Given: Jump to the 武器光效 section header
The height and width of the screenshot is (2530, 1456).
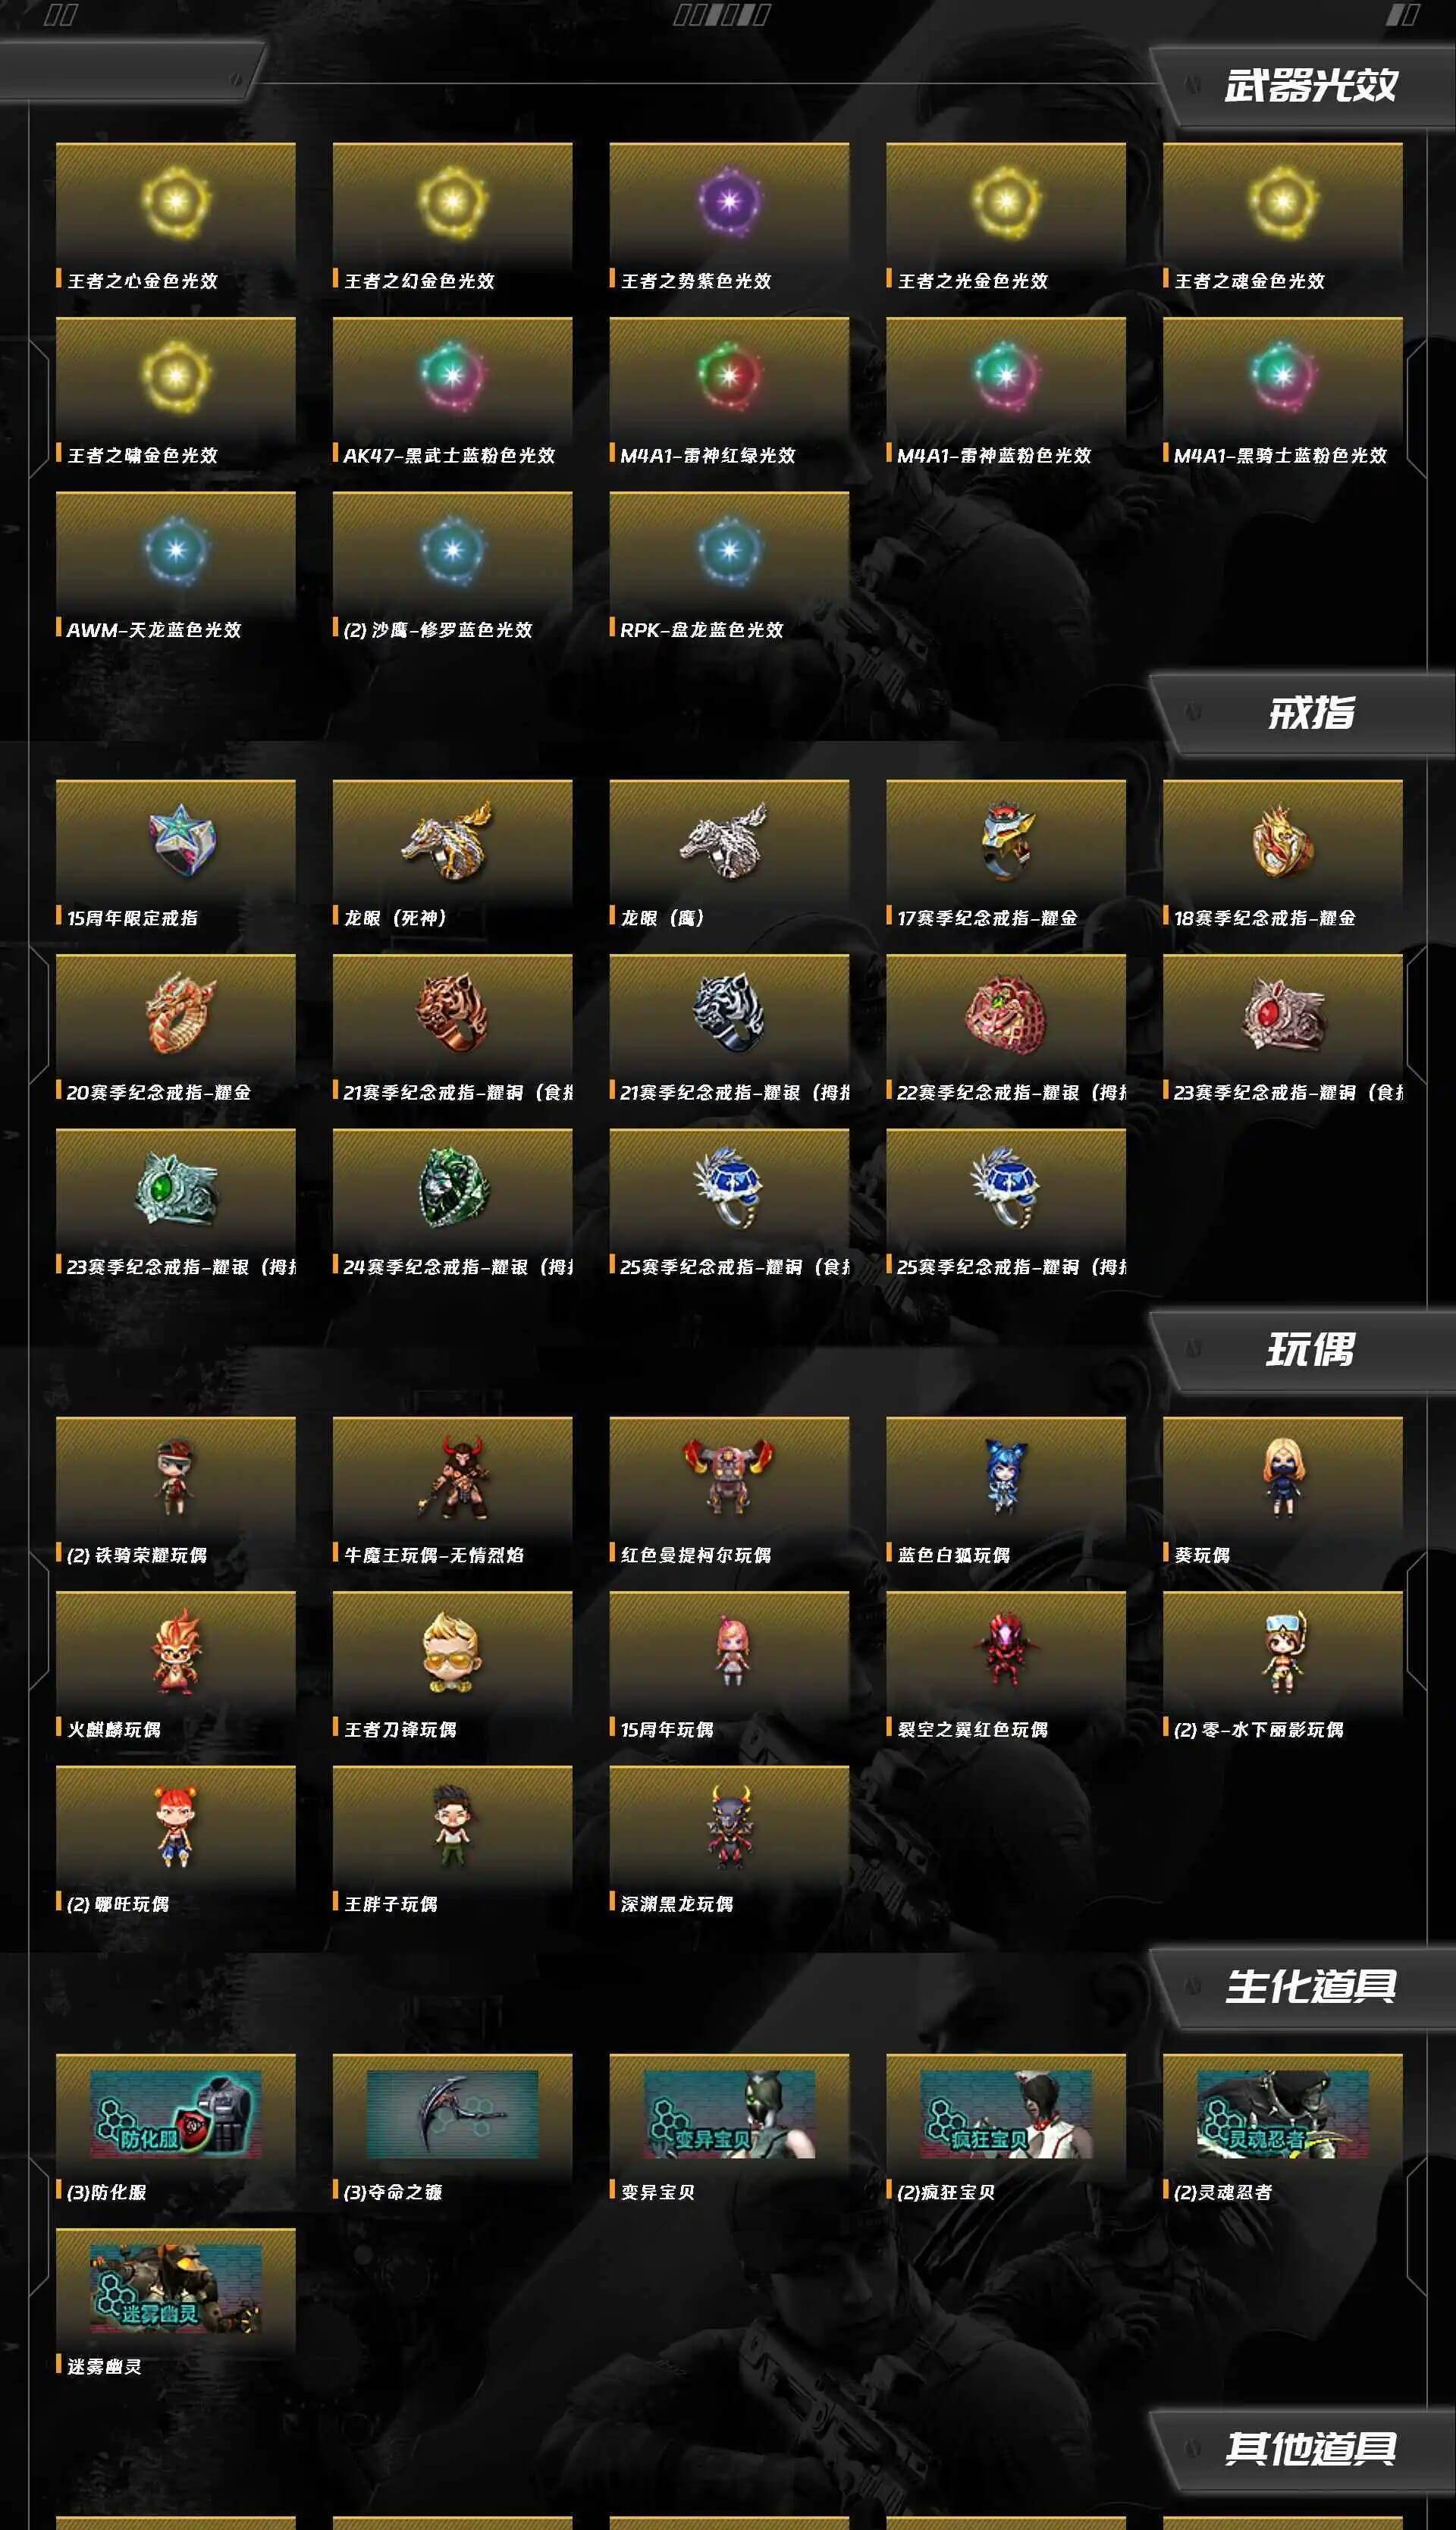Looking at the screenshot, I should pos(1310,86).
